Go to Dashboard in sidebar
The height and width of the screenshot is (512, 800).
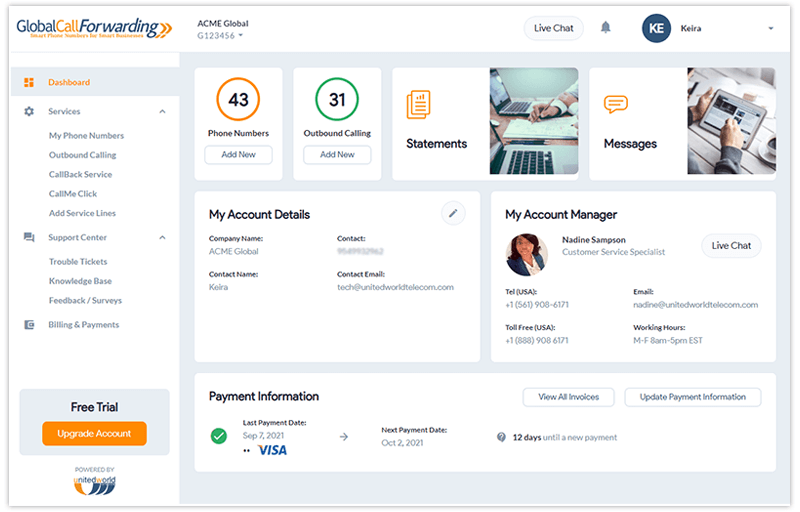click(x=95, y=82)
